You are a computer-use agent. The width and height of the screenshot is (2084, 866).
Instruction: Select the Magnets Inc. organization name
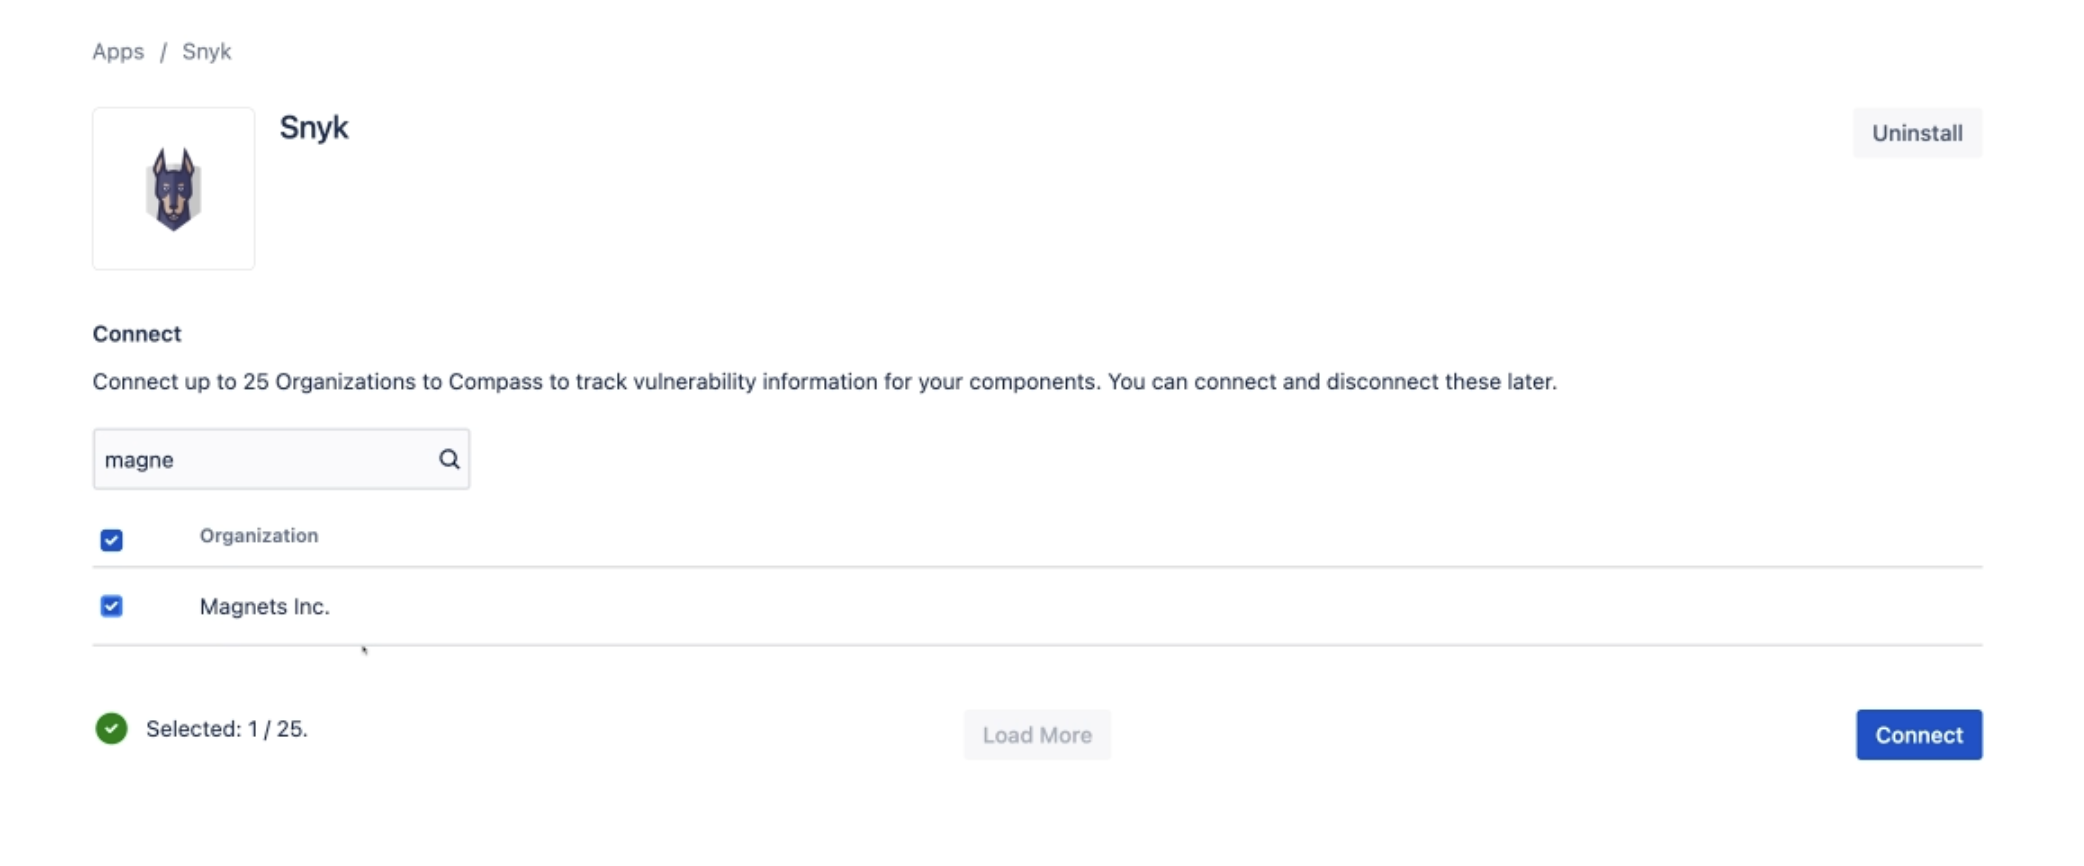[264, 606]
